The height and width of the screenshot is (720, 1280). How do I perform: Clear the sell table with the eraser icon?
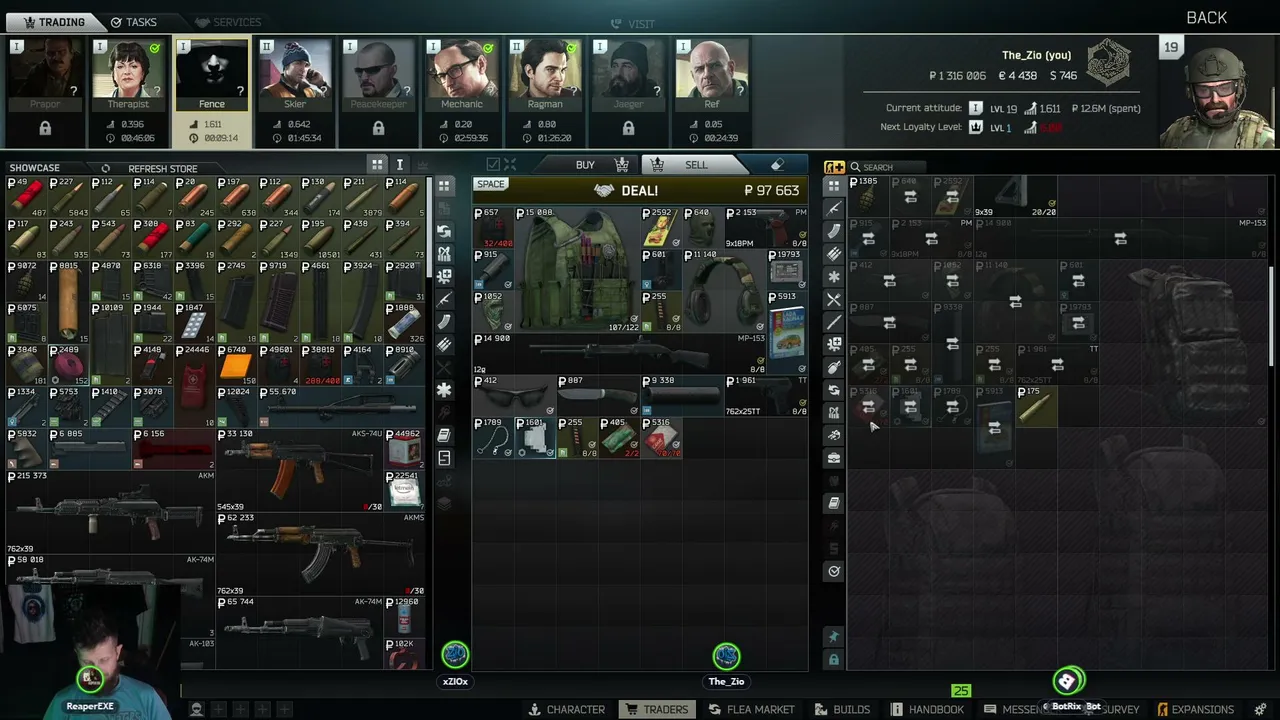tap(777, 165)
